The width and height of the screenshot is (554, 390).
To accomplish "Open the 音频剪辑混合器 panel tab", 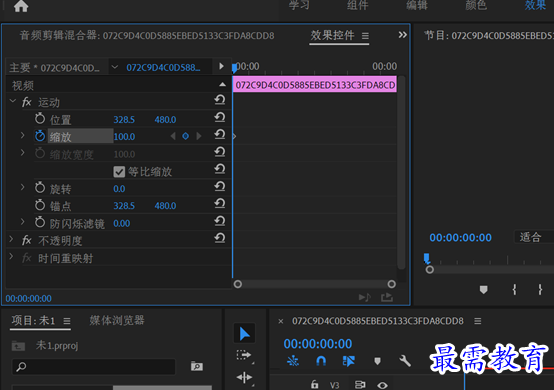I will pos(147,36).
